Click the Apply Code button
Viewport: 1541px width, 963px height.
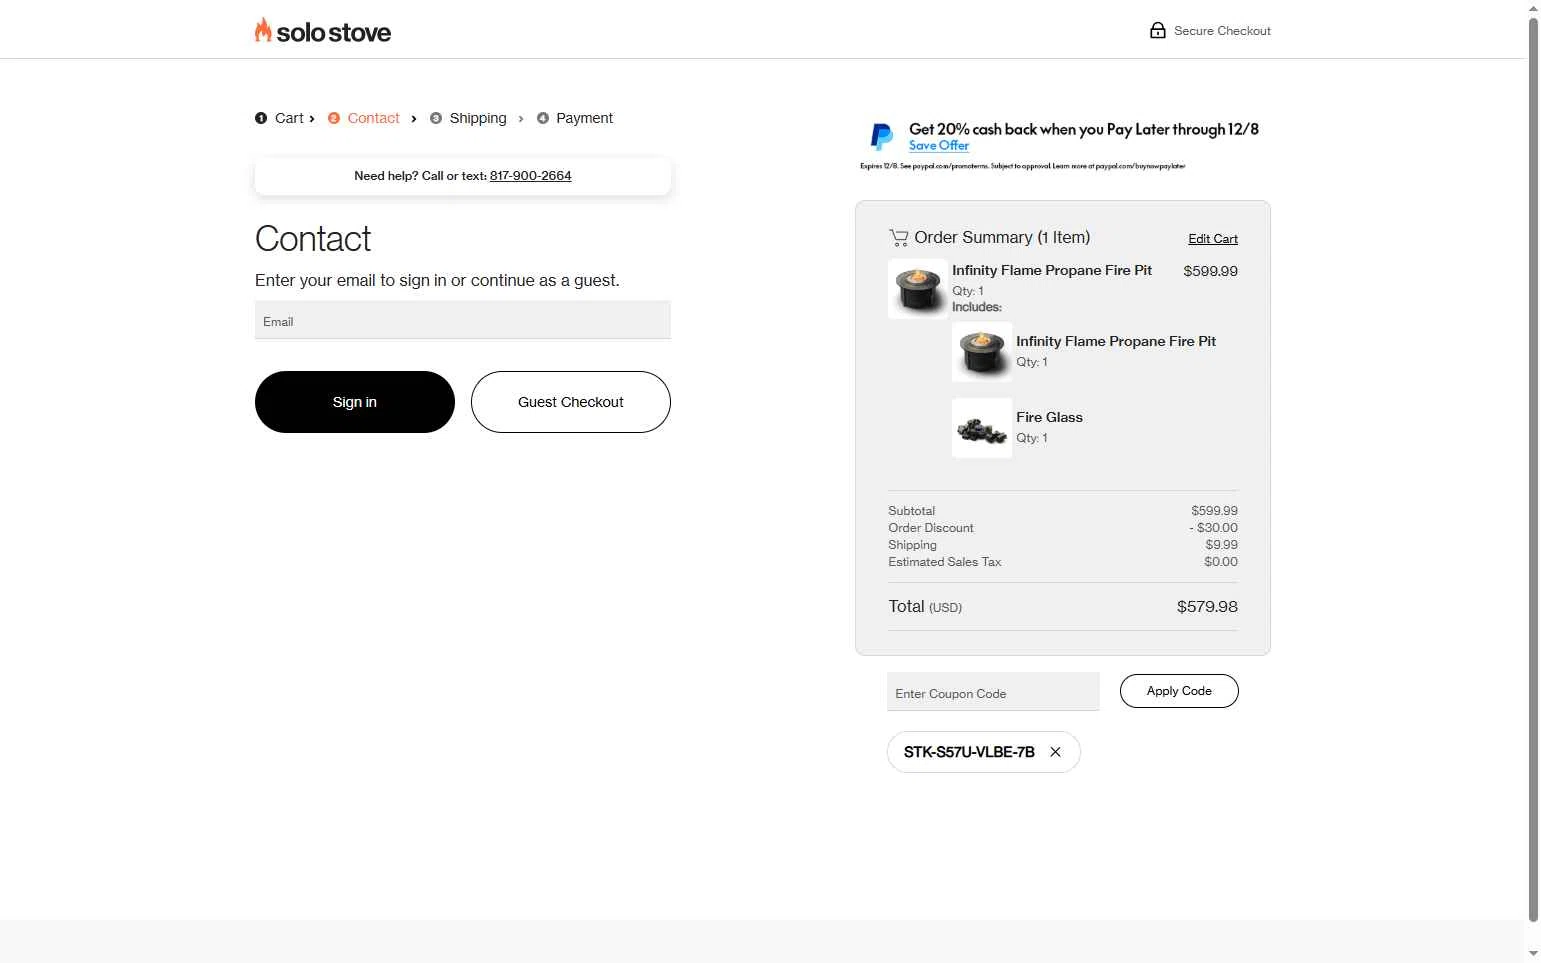coord(1179,691)
